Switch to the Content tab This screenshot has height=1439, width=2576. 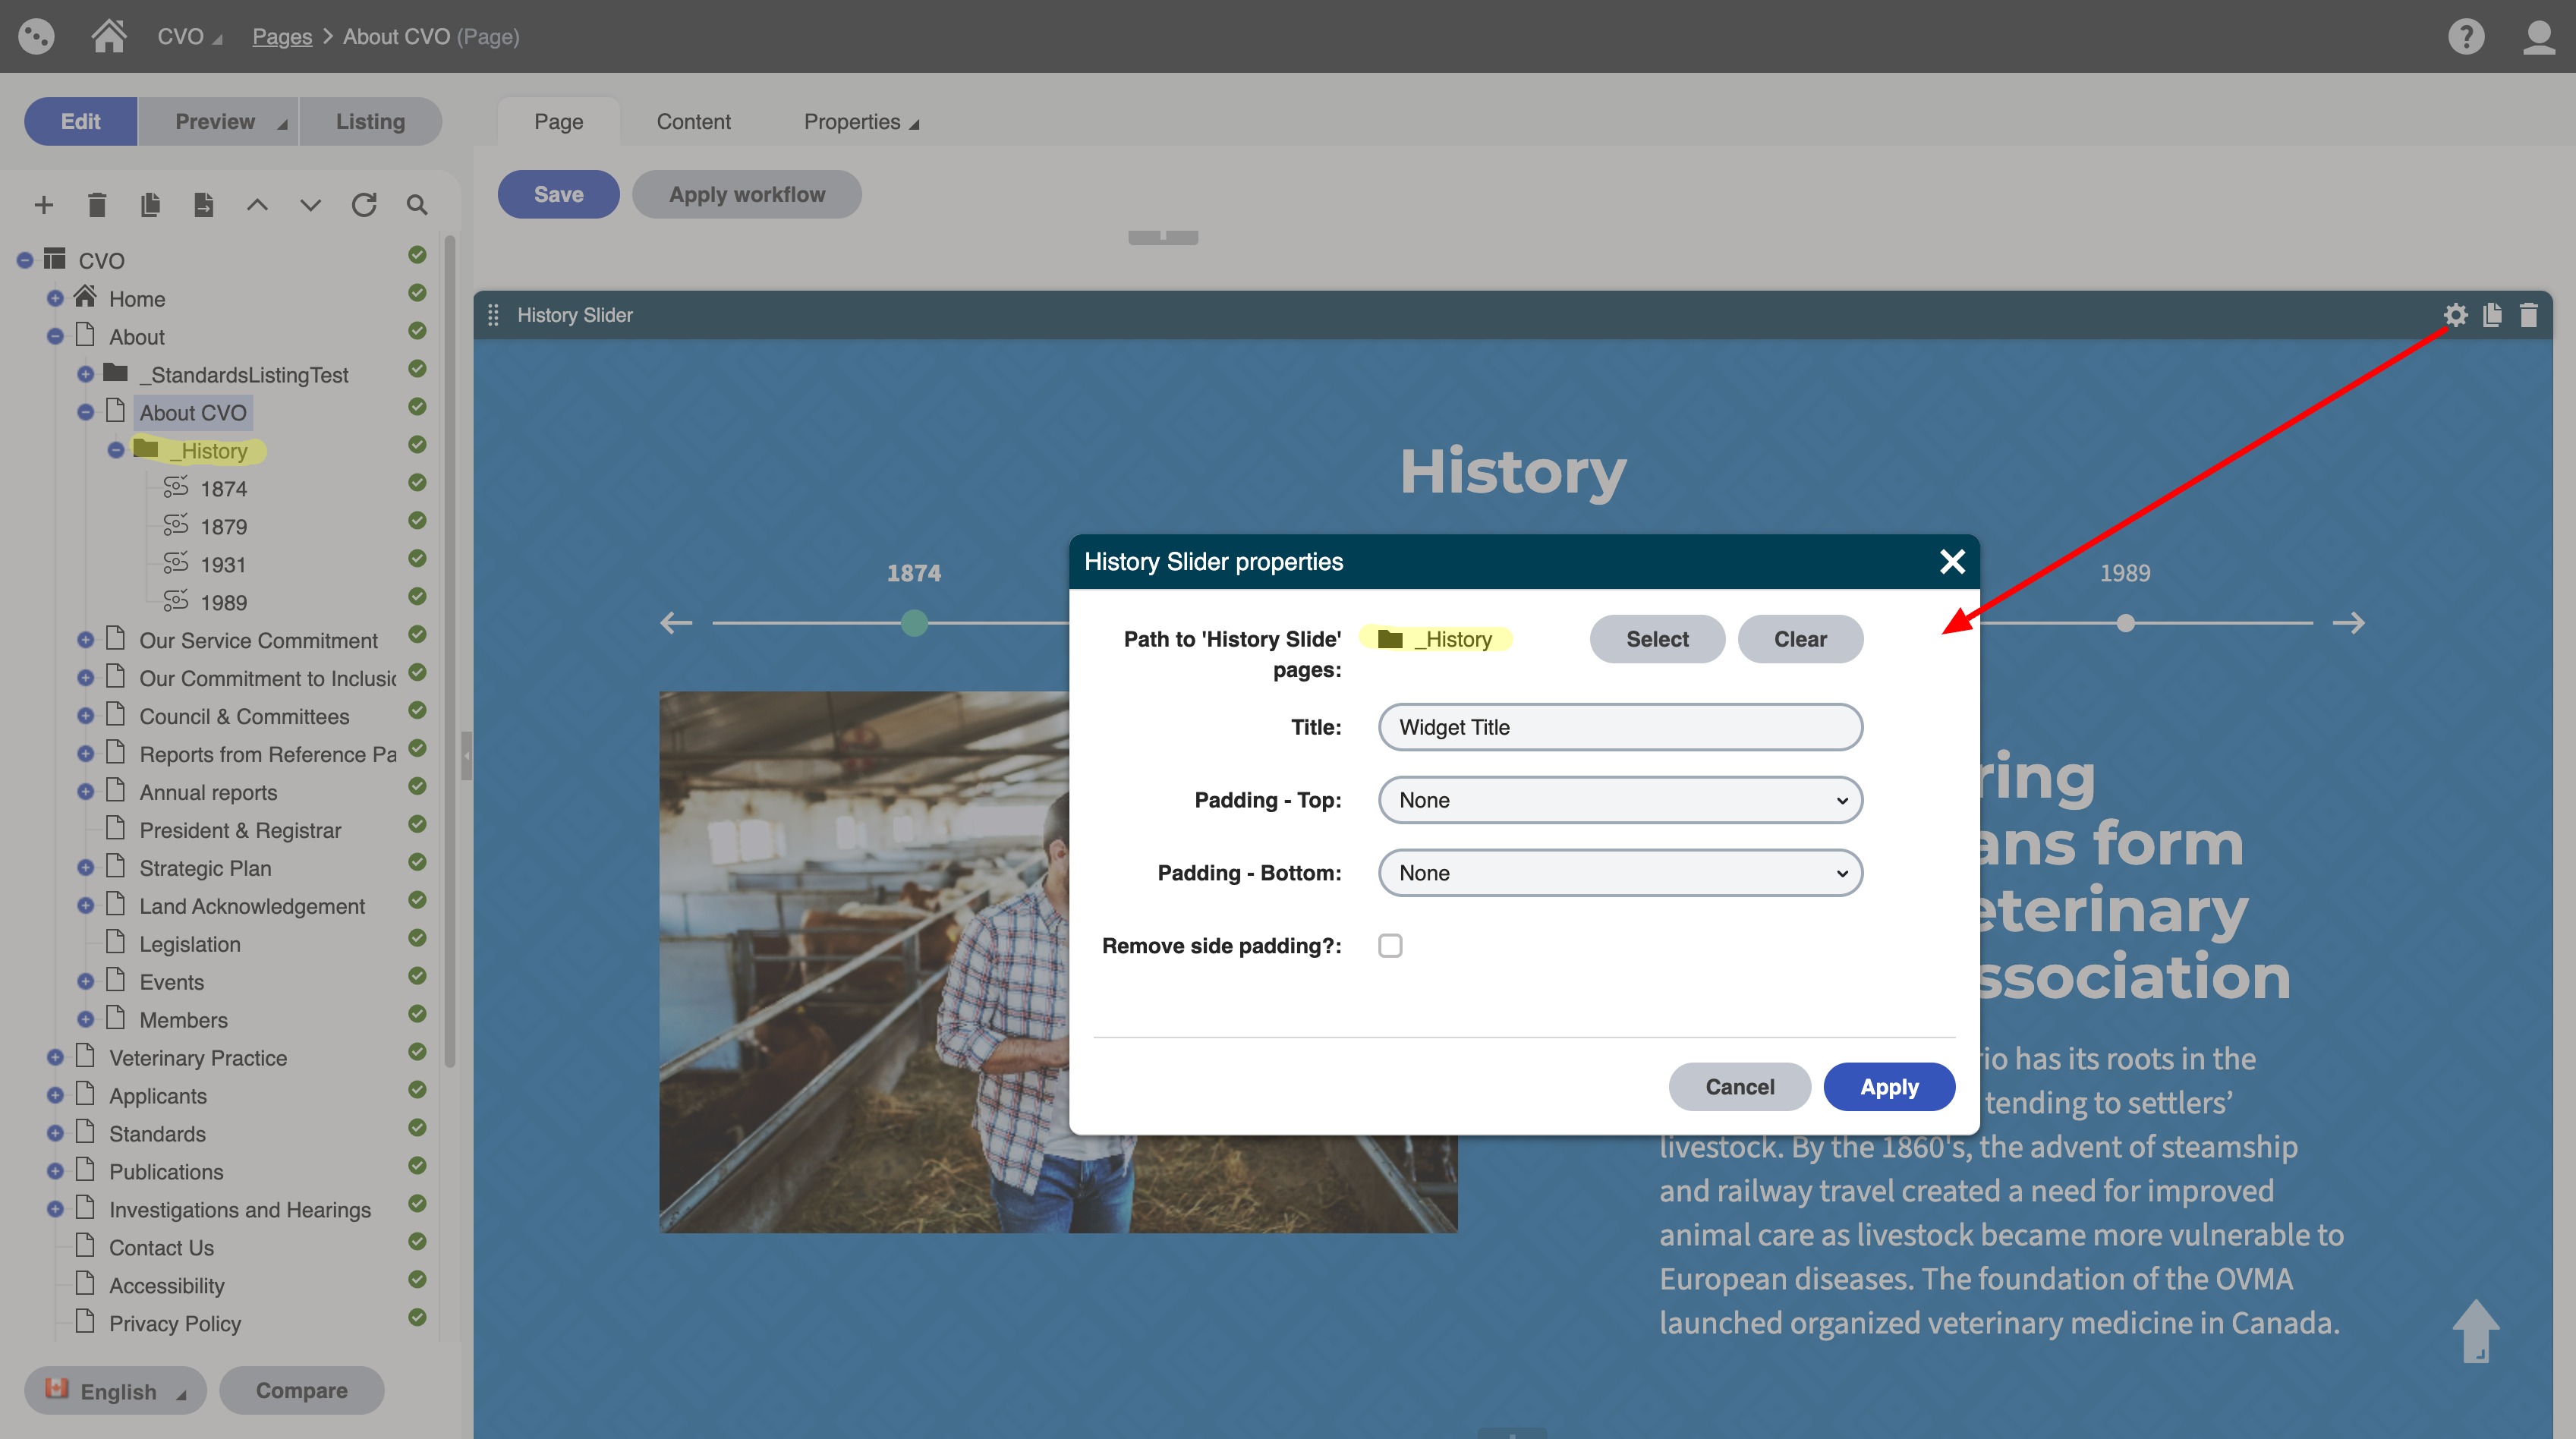coord(693,122)
